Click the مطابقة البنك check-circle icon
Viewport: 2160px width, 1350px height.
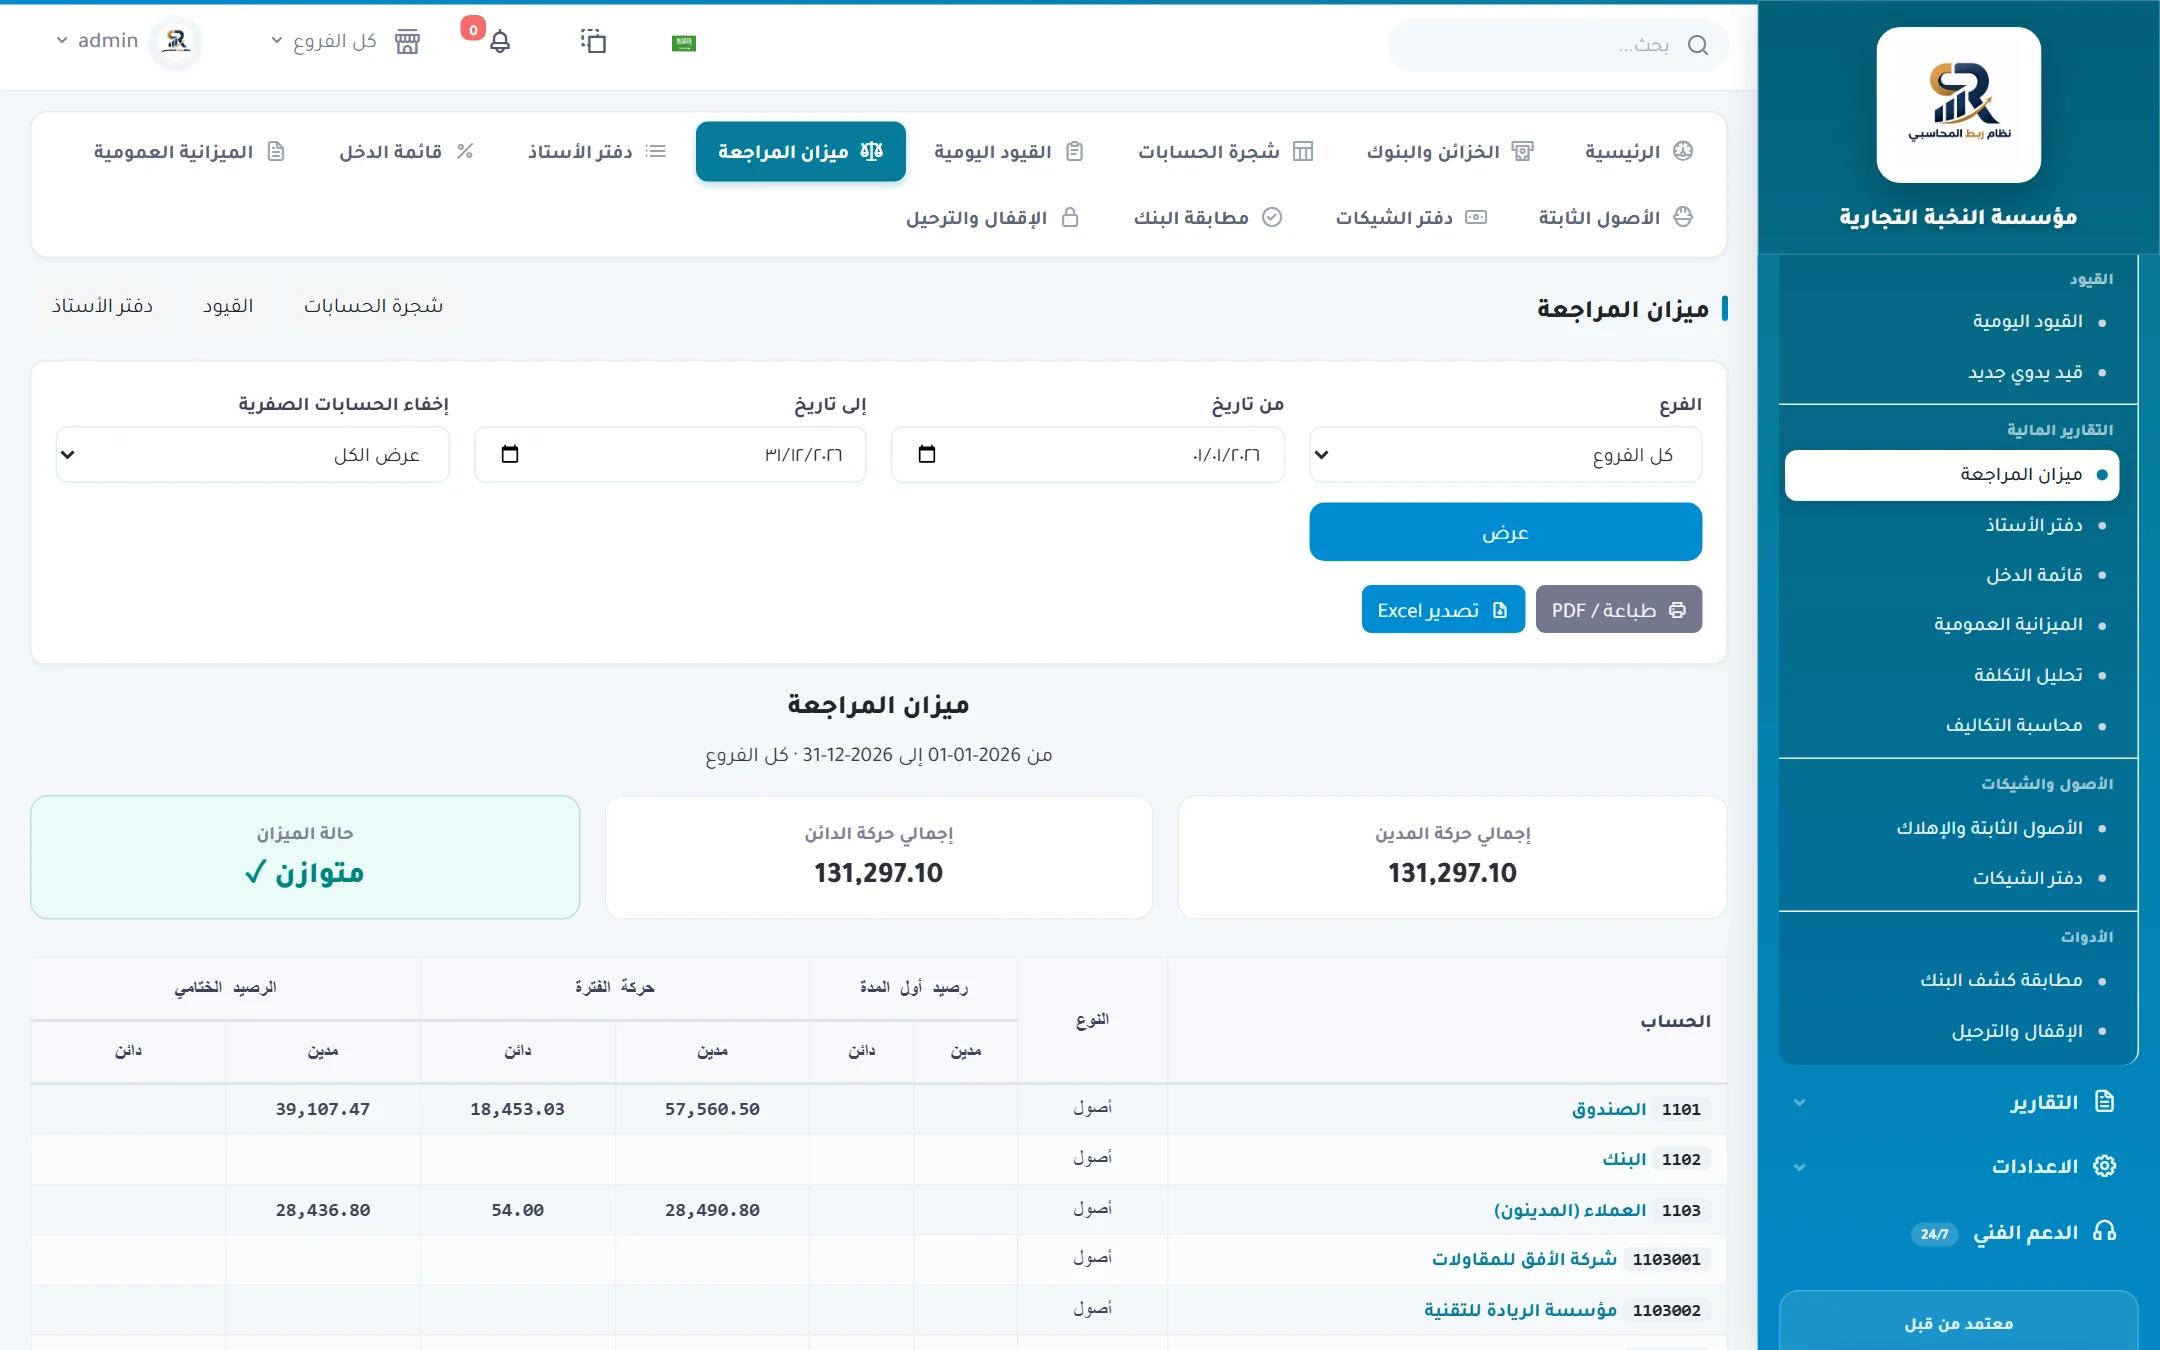pos(1272,217)
